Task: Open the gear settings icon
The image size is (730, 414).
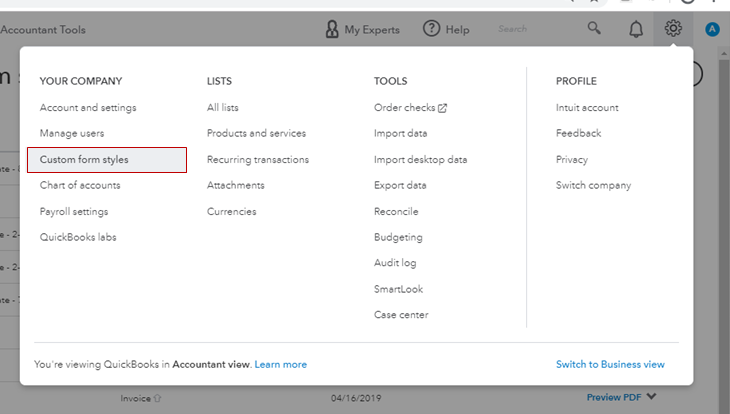Action: (x=673, y=29)
